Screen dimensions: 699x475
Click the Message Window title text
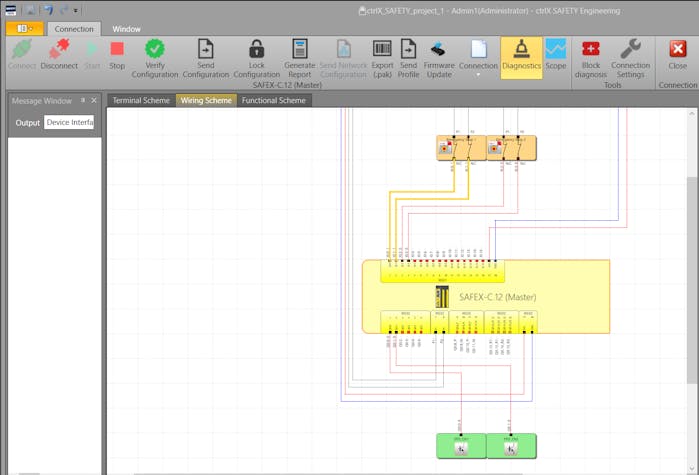41,101
